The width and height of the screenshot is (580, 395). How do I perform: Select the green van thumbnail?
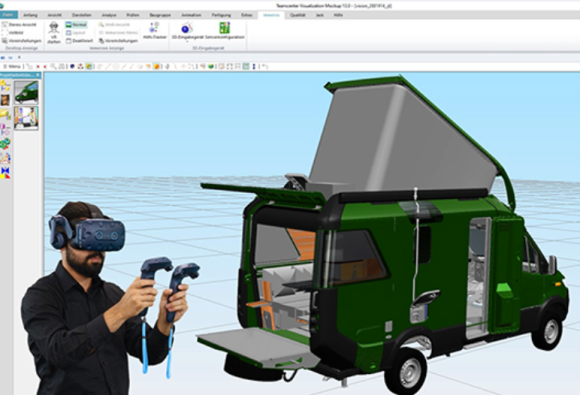pyautogui.click(x=26, y=92)
